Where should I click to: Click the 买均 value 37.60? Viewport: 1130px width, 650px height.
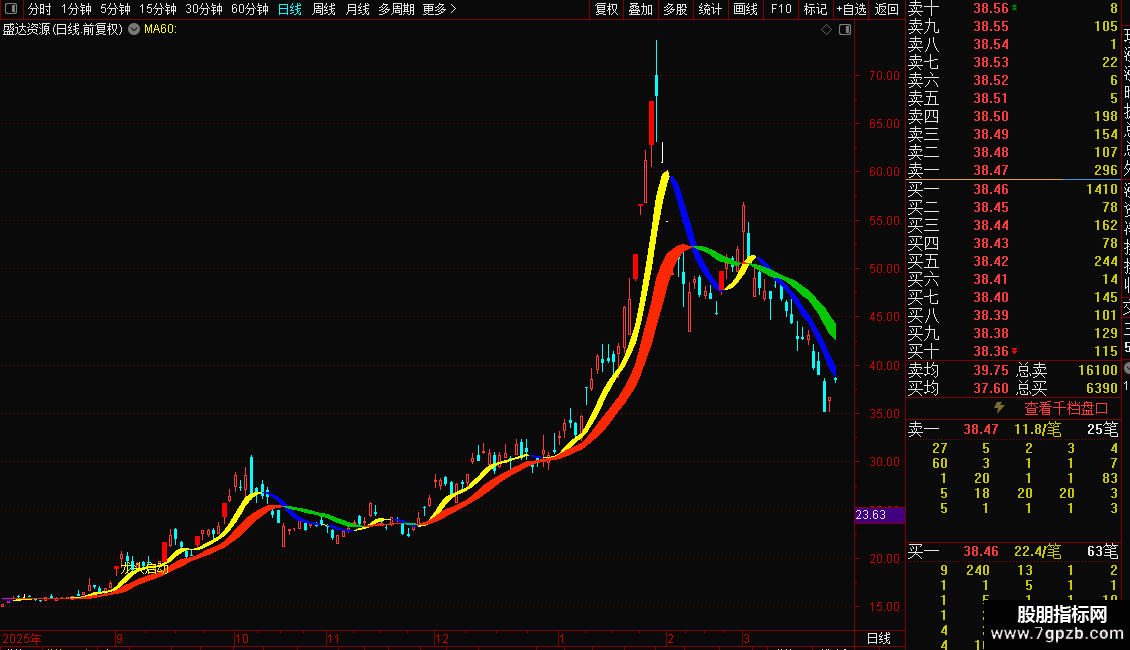(991, 388)
